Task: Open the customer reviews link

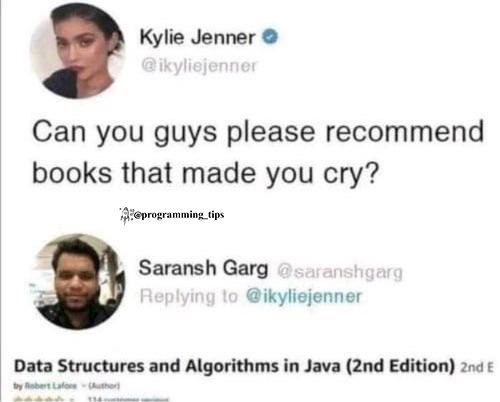Action: [x=128, y=399]
